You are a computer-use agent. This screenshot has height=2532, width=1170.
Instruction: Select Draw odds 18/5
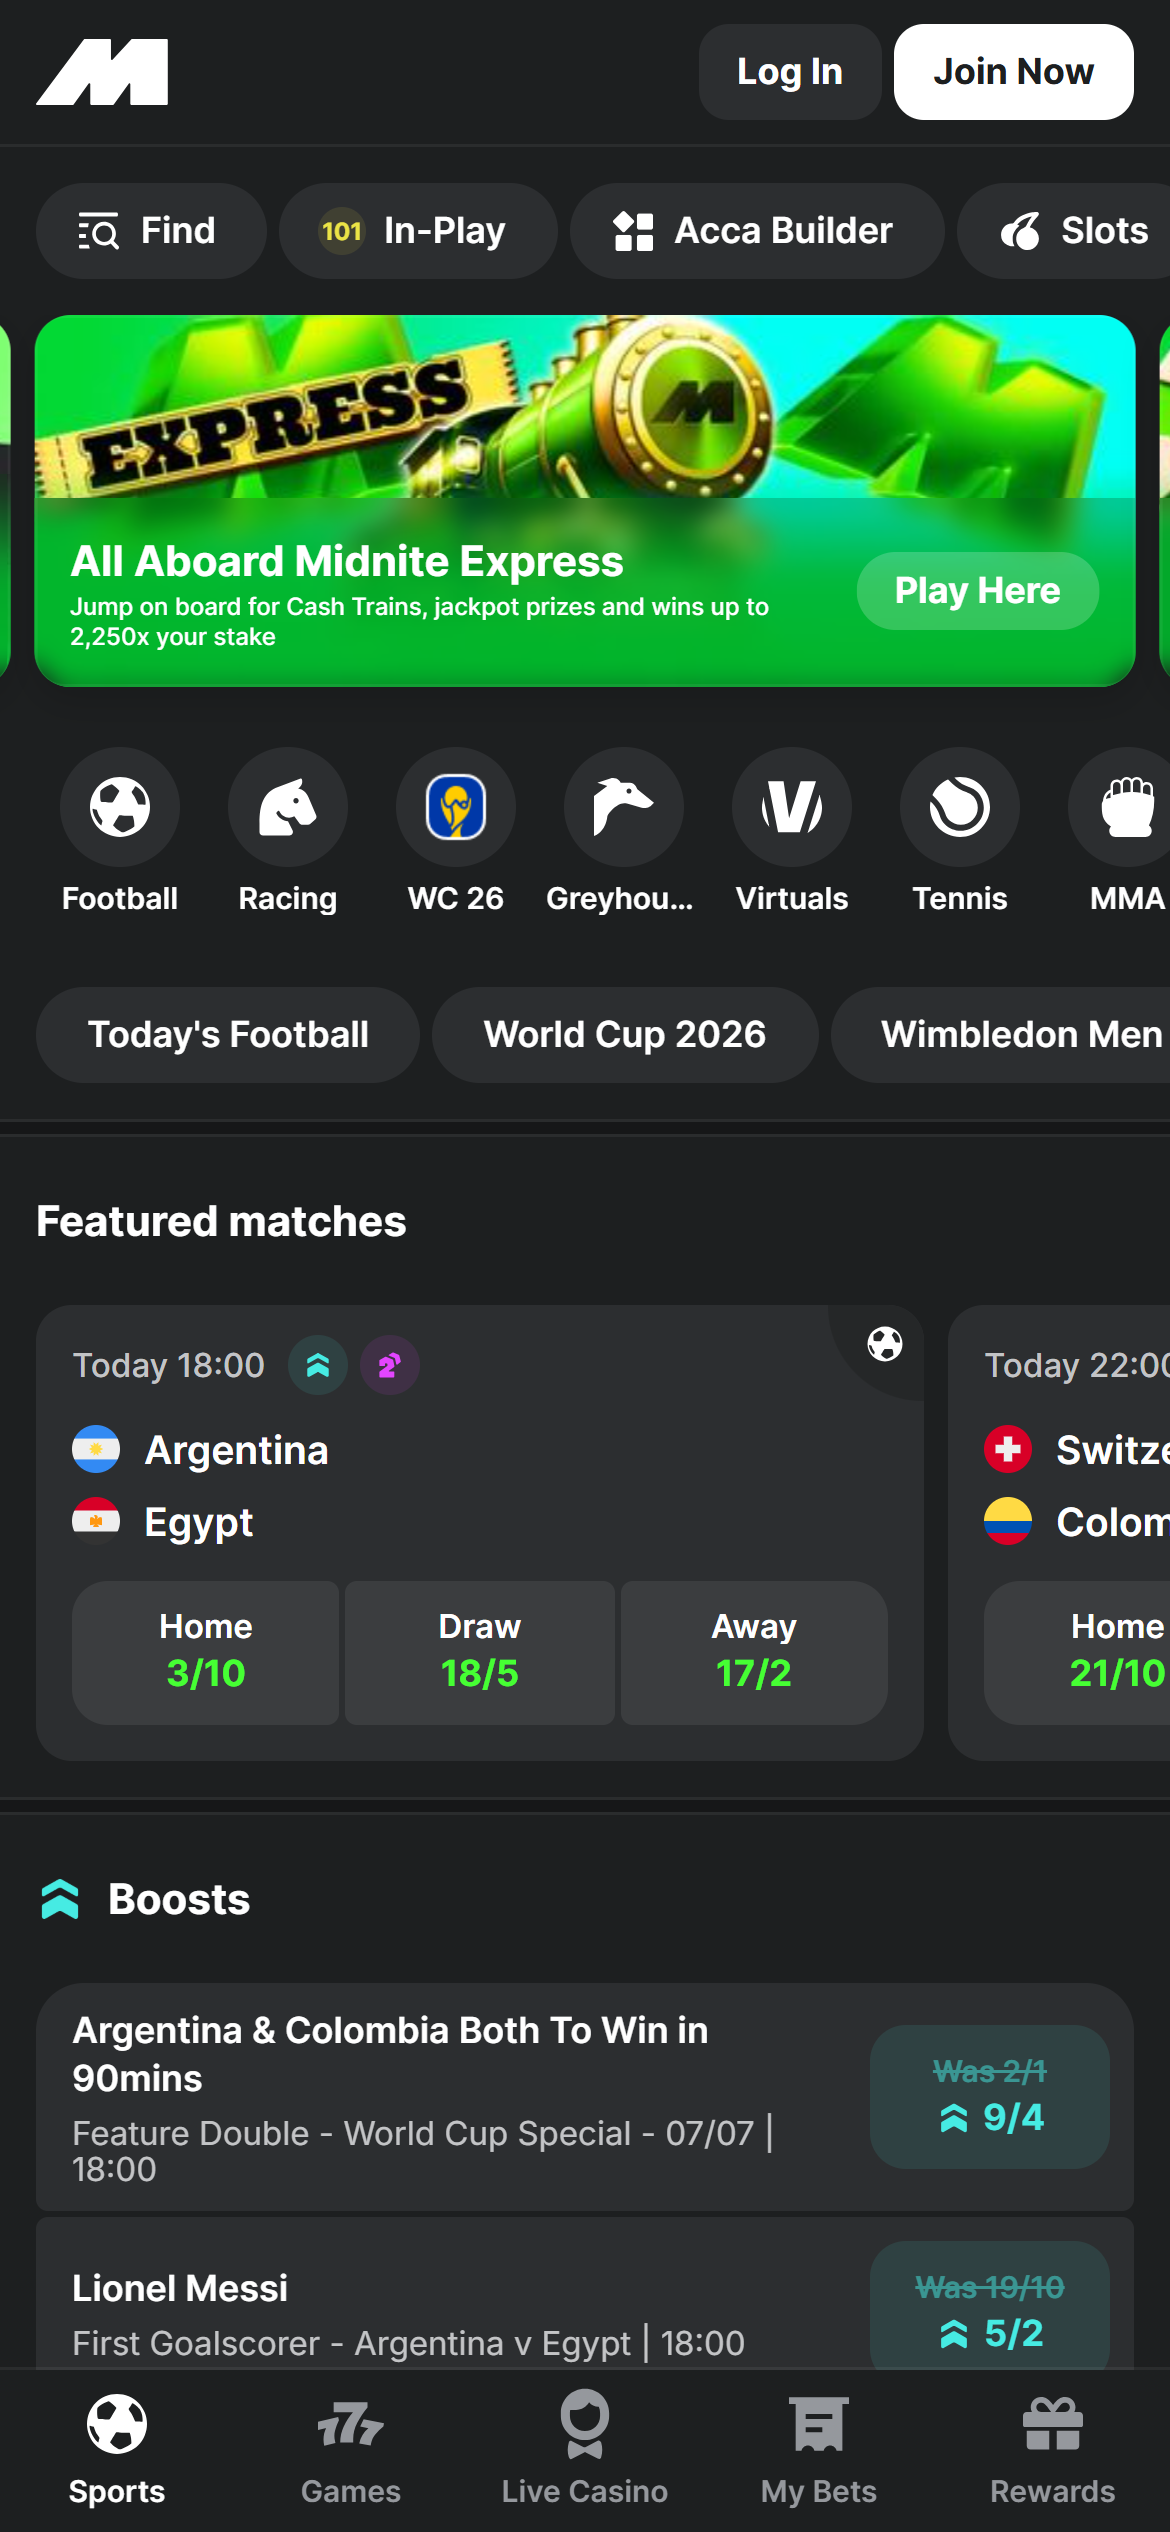pyautogui.click(x=480, y=1652)
